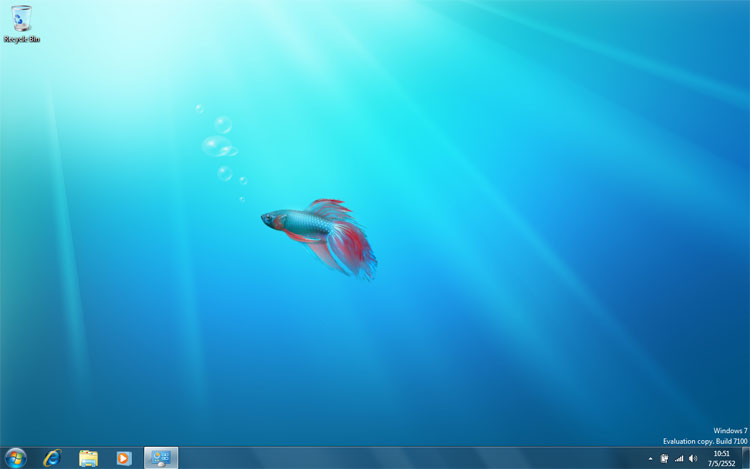Open the network signal tray icon

tap(679, 458)
